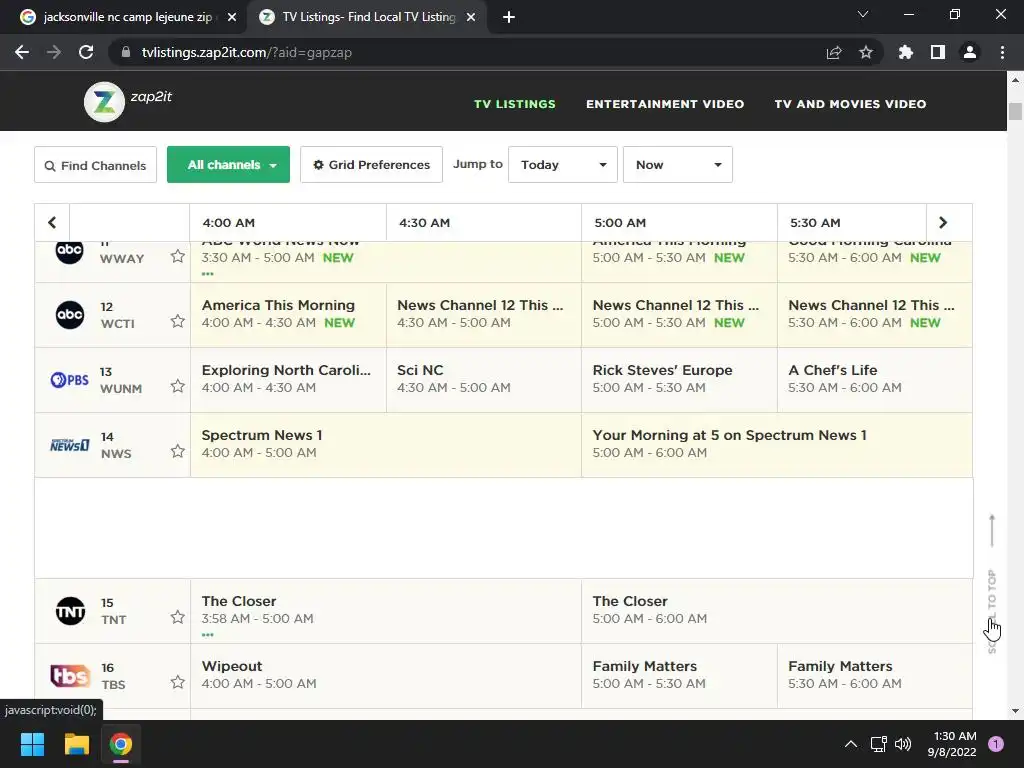
Task: Open the Windows Start menu
Action: click(x=32, y=744)
